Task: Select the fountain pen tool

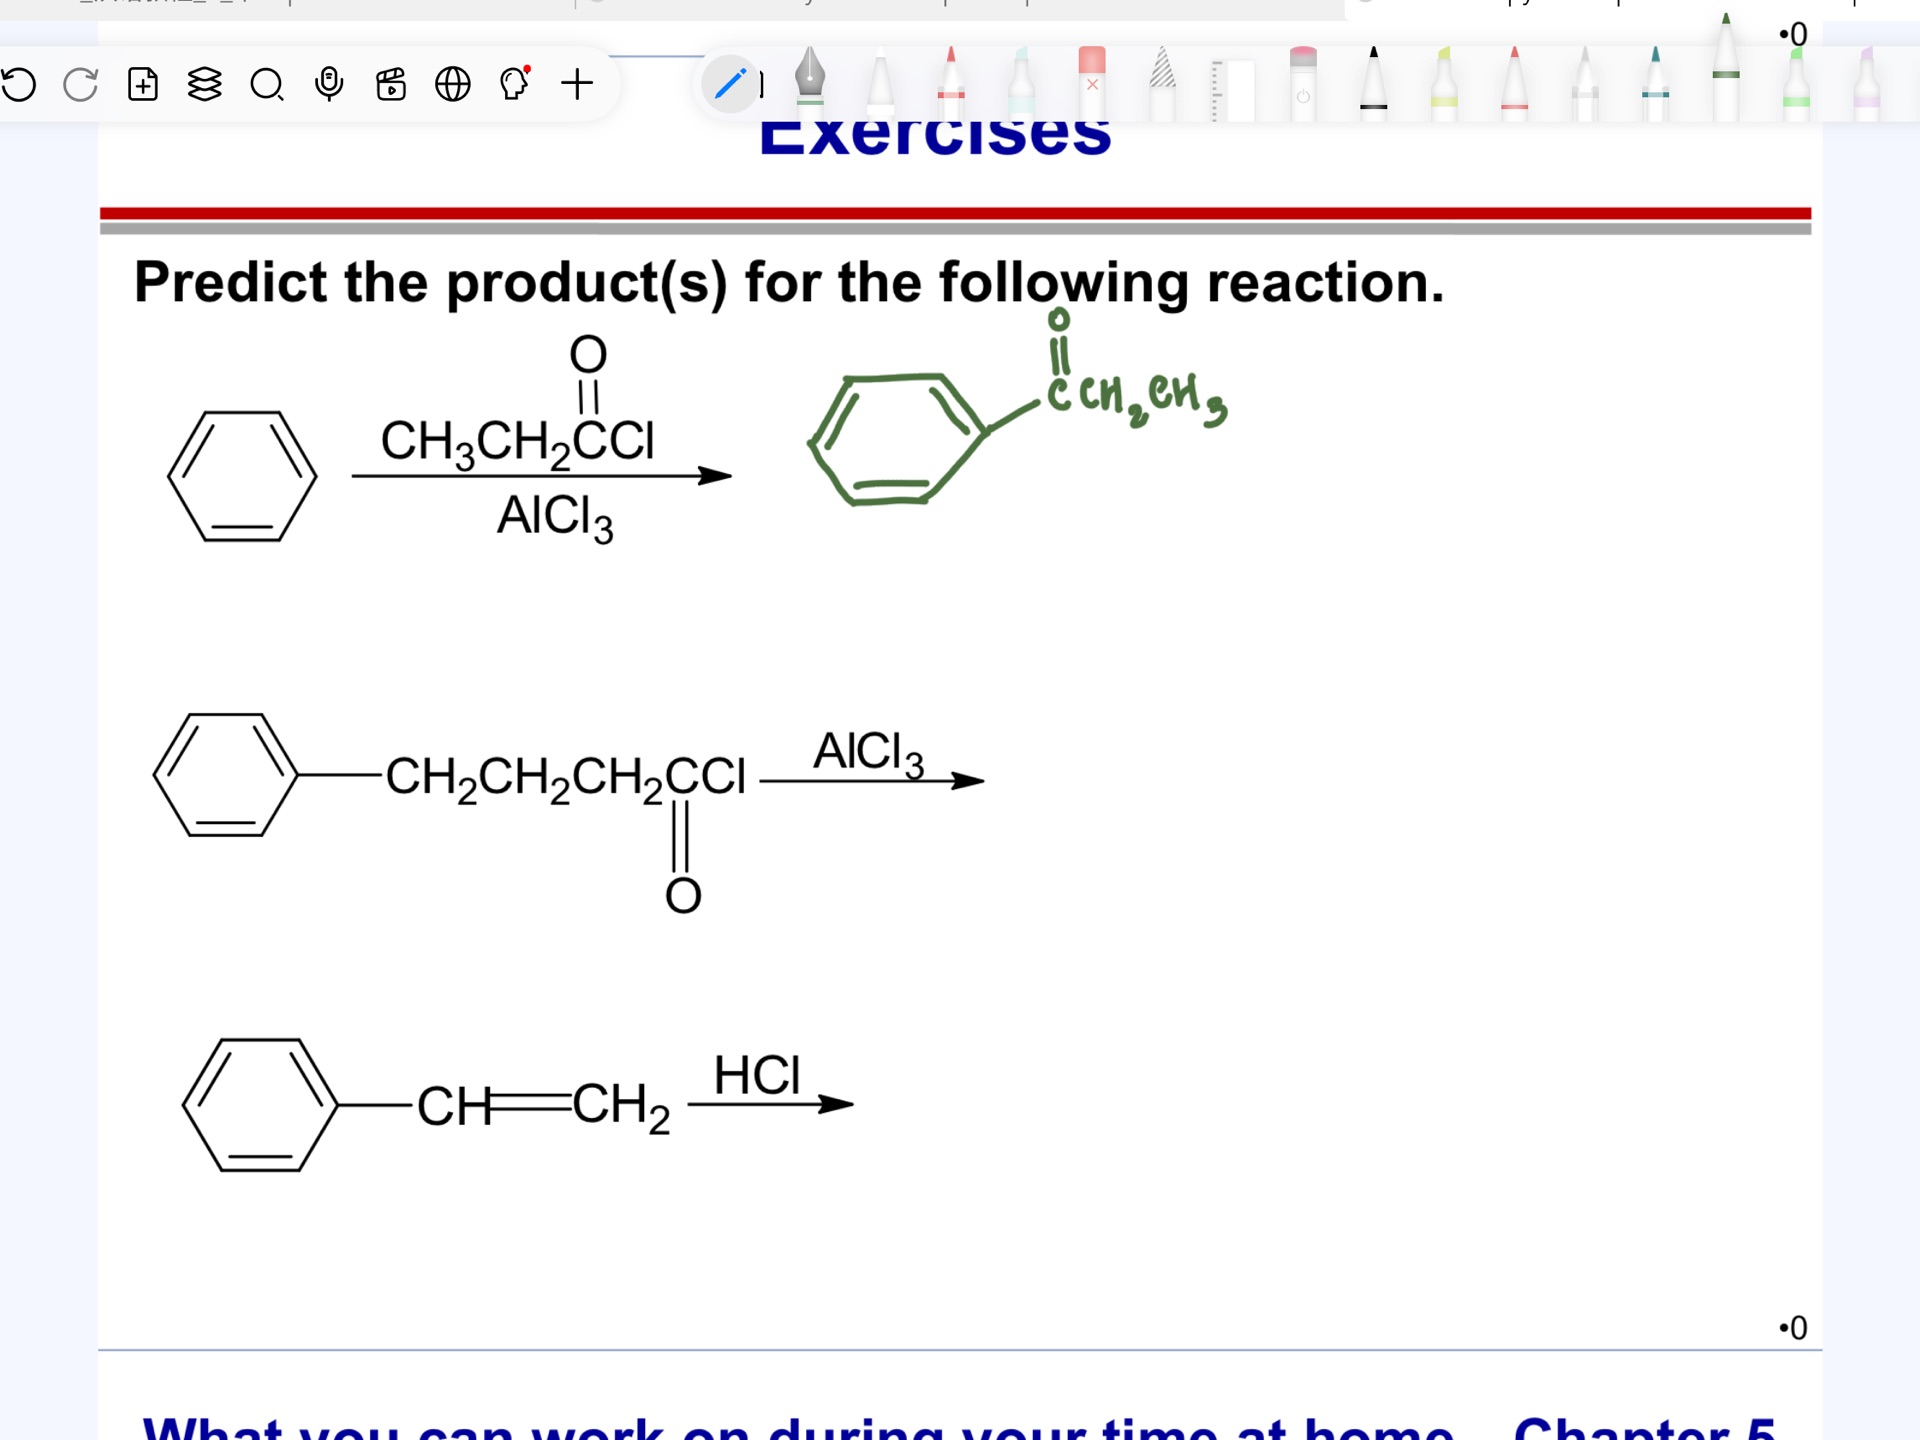Action: click(x=810, y=85)
